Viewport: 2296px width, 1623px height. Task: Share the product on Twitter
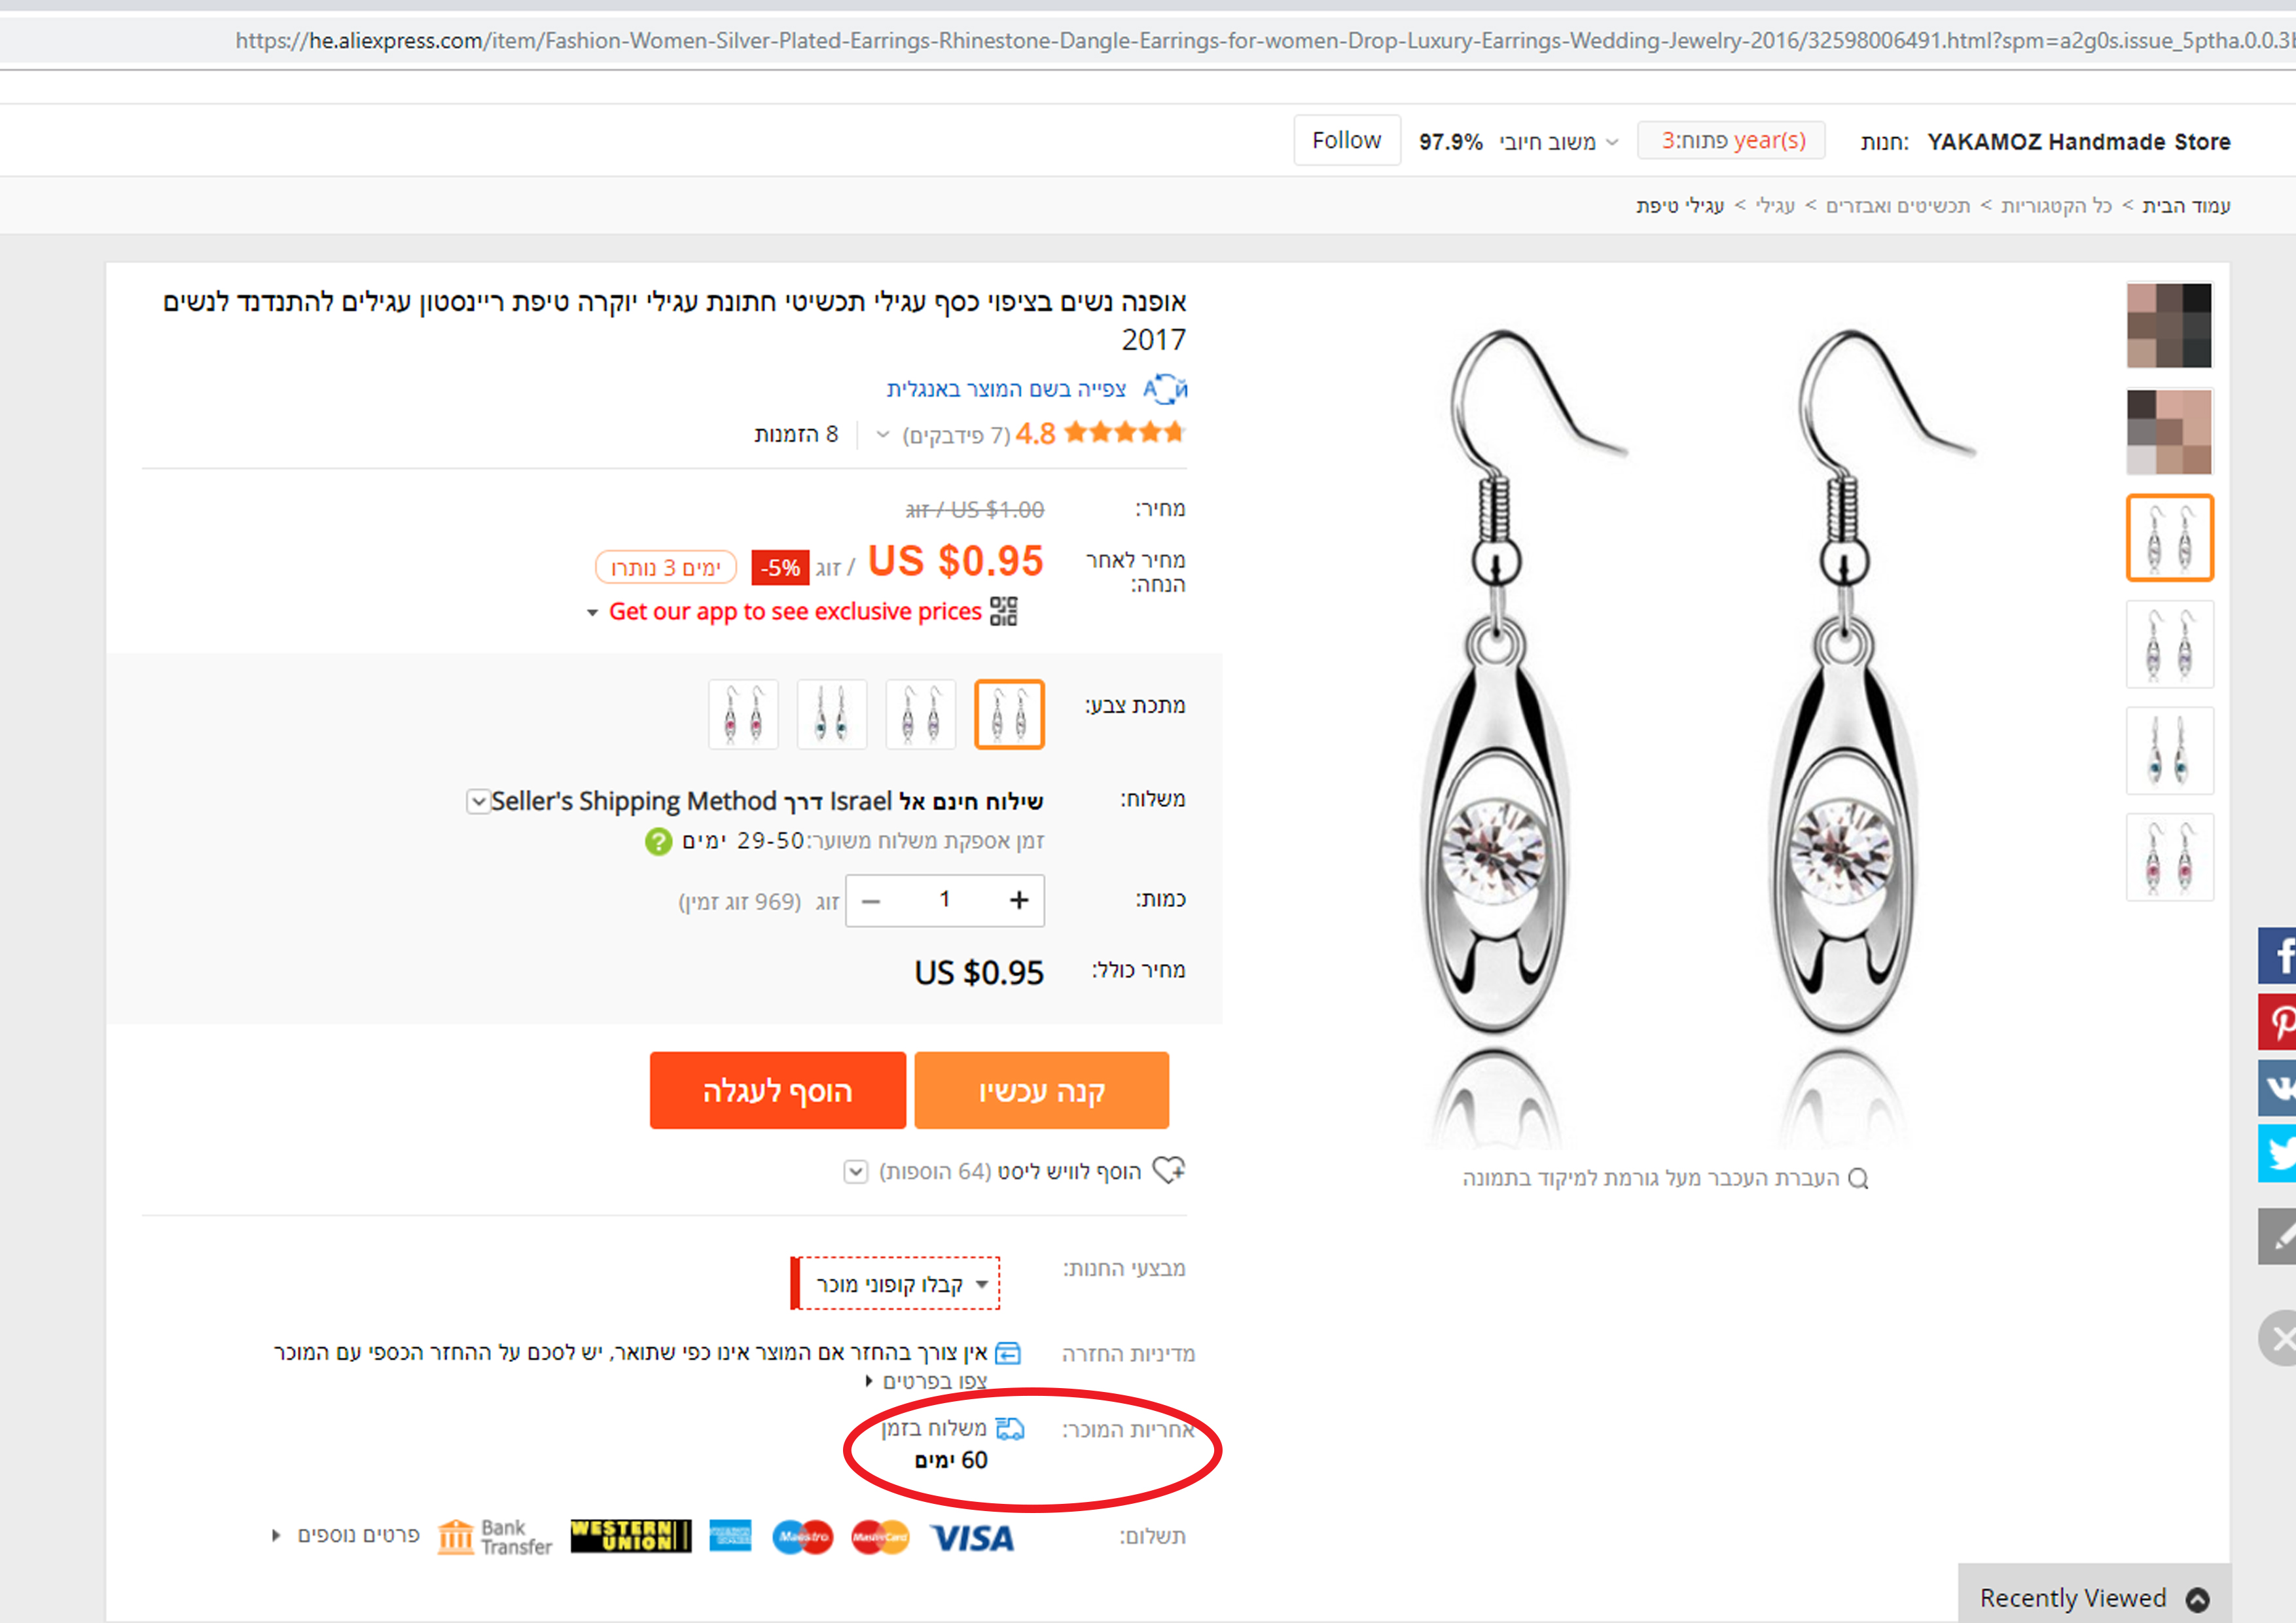click(x=2279, y=1153)
